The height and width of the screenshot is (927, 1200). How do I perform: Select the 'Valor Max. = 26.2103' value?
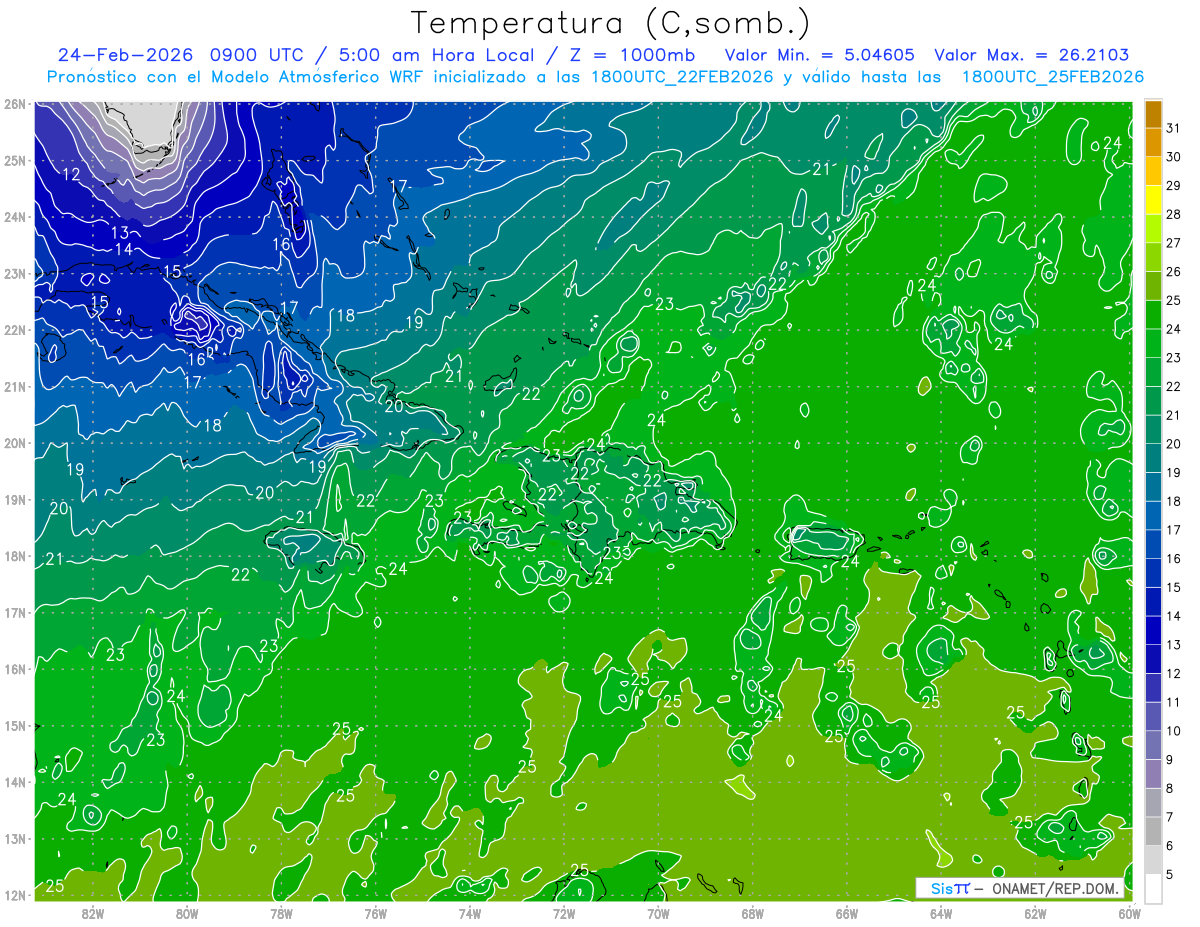(1031, 55)
